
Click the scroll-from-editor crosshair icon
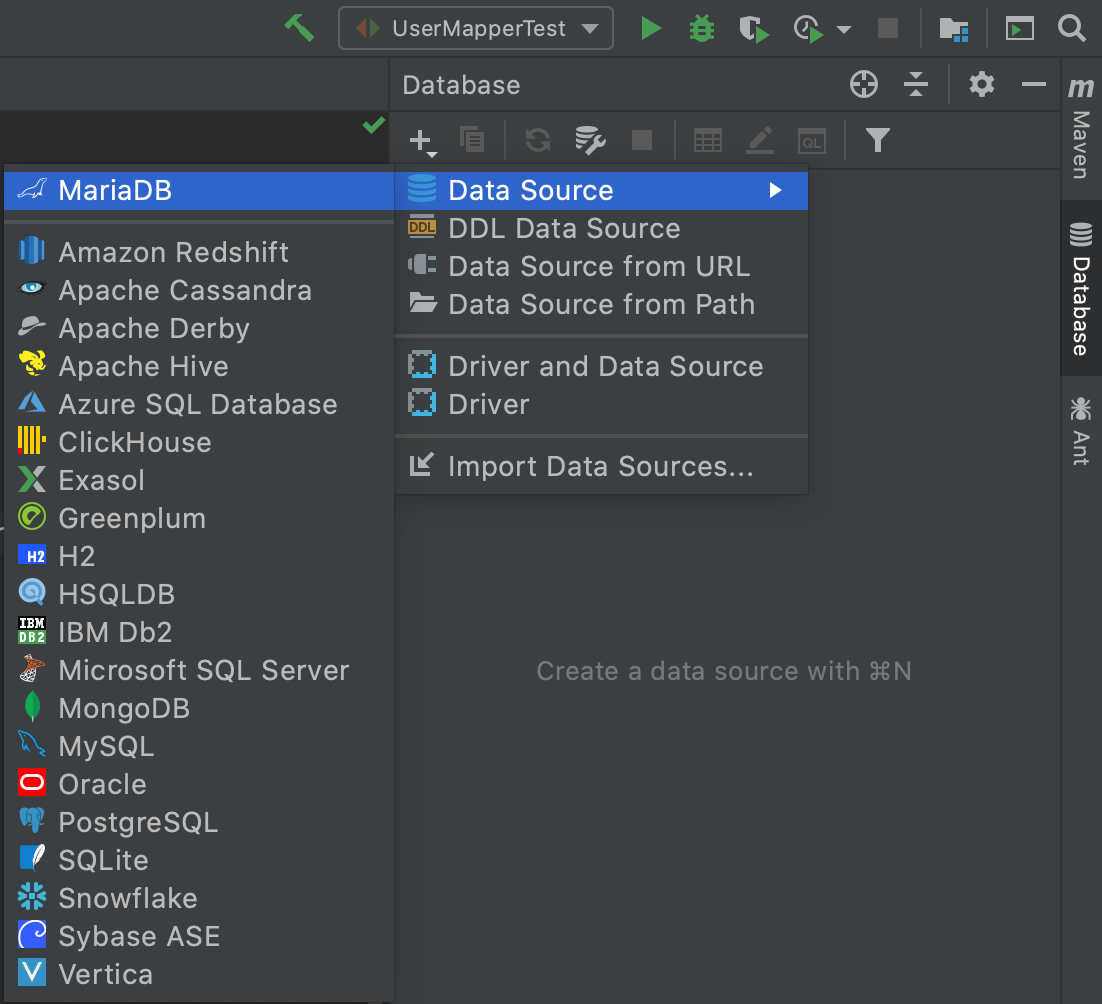863,85
